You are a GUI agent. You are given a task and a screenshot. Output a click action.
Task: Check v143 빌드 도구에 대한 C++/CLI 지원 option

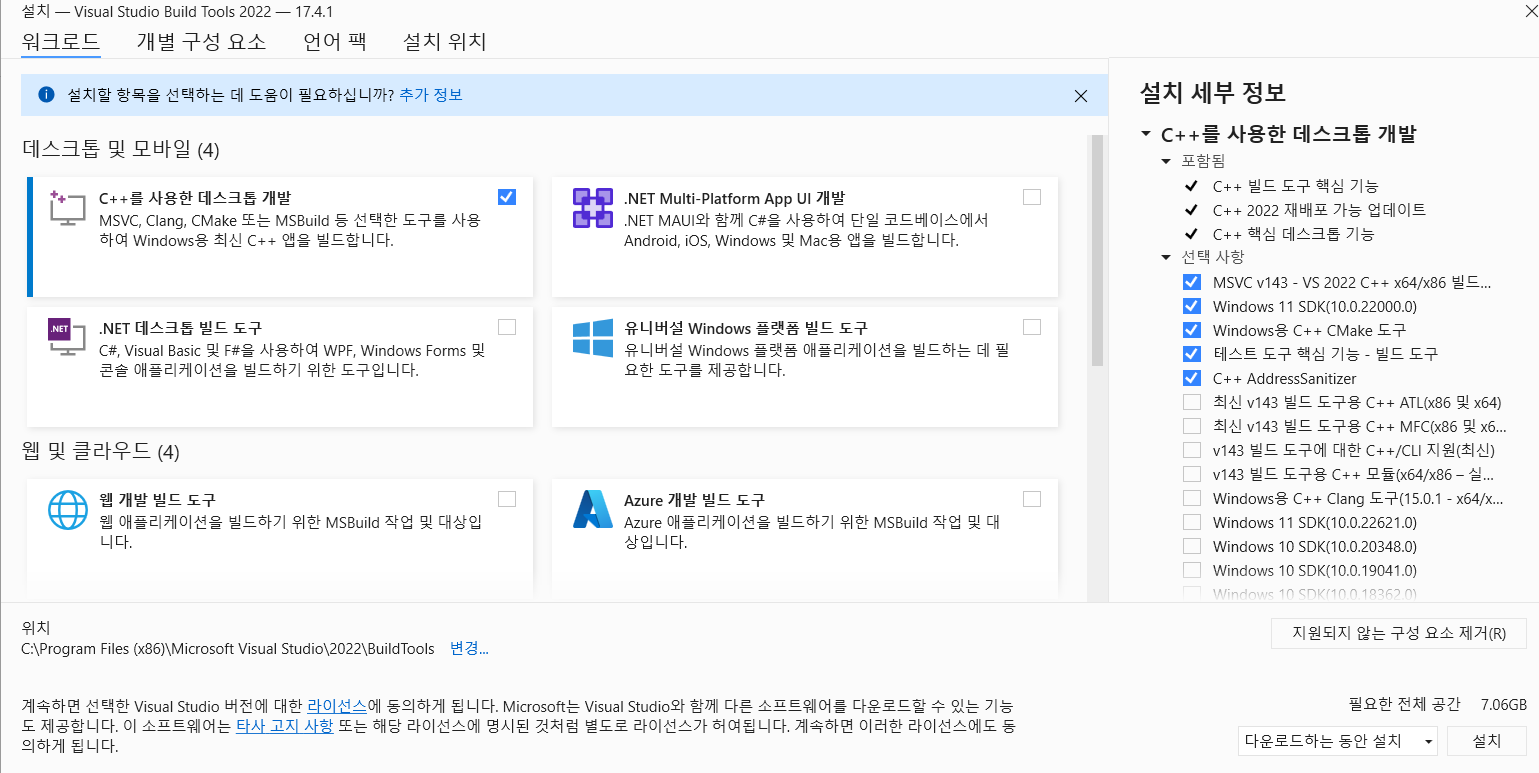(x=1191, y=450)
